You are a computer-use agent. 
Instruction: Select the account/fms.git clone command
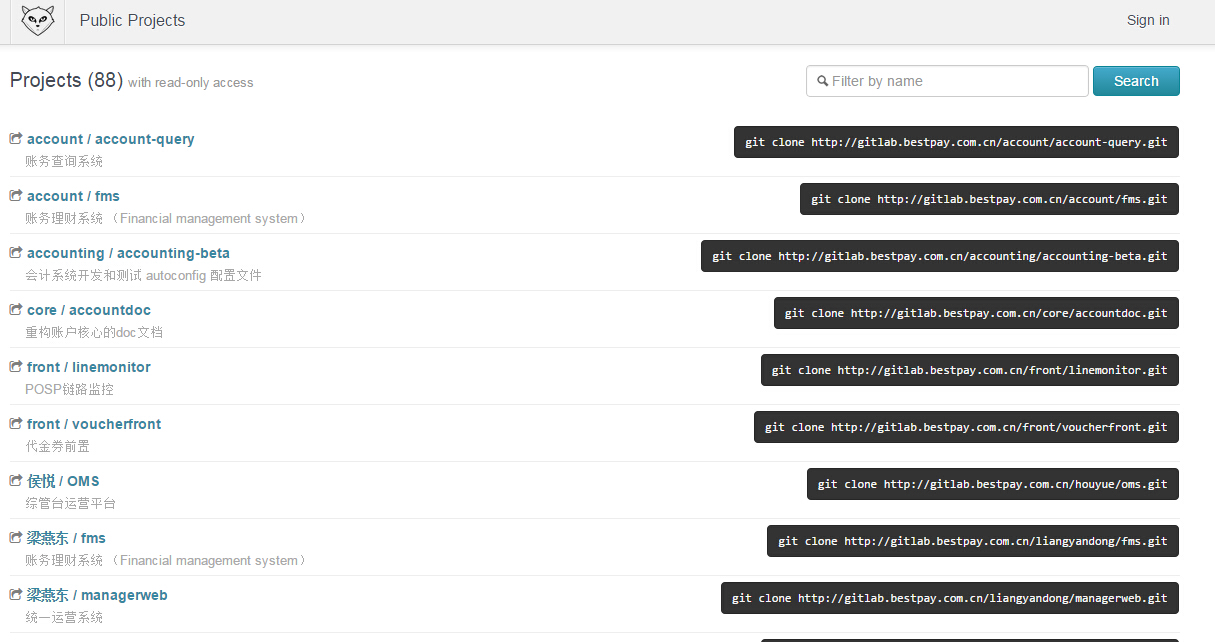(990, 199)
